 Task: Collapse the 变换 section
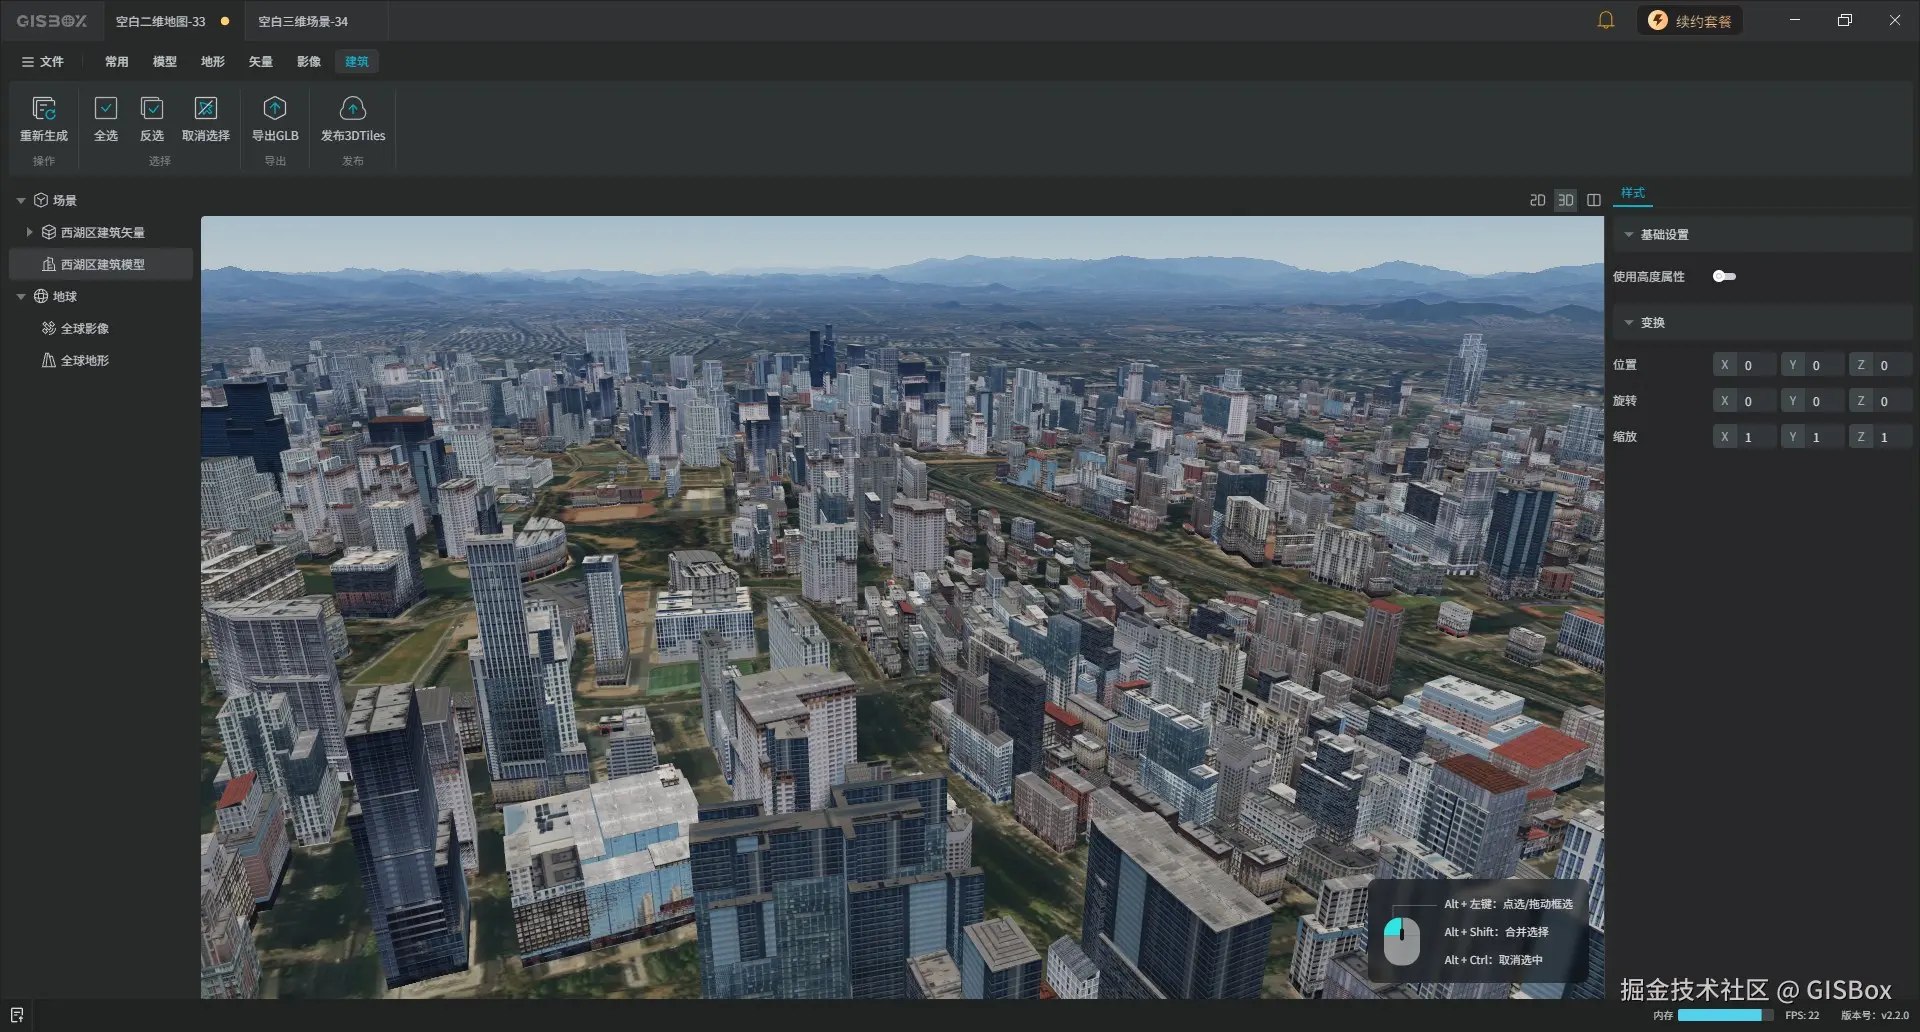pyautogui.click(x=1629, y=322)
